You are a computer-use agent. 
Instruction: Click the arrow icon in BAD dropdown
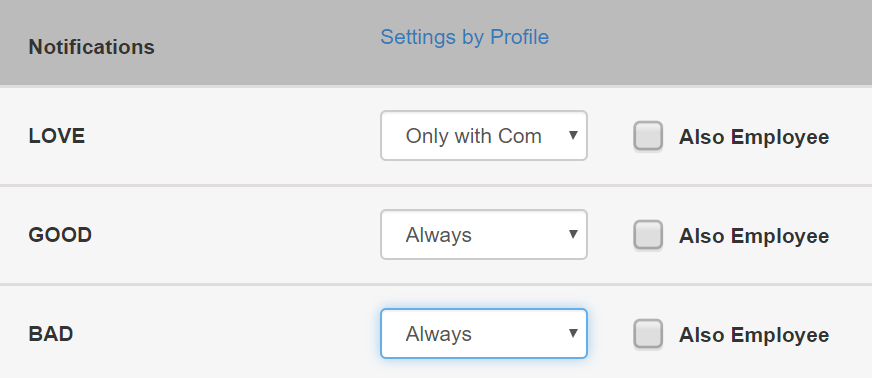pos(573,333)
